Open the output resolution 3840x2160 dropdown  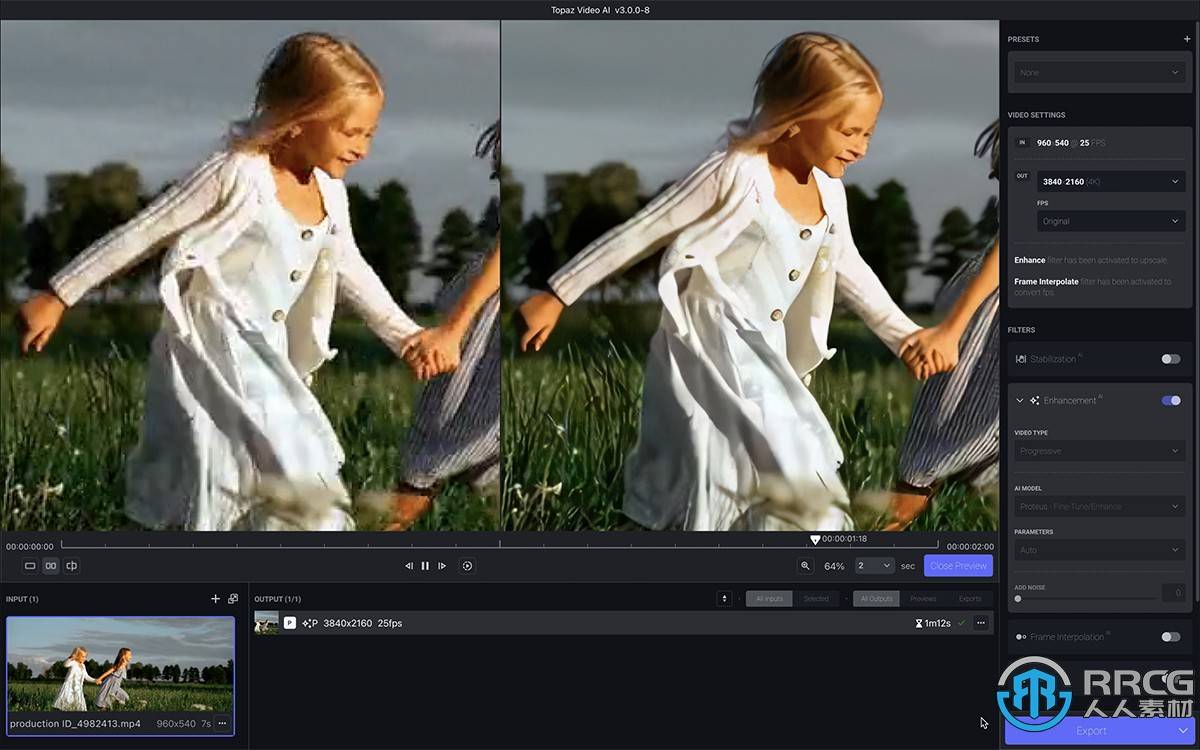coord(1110,182)
